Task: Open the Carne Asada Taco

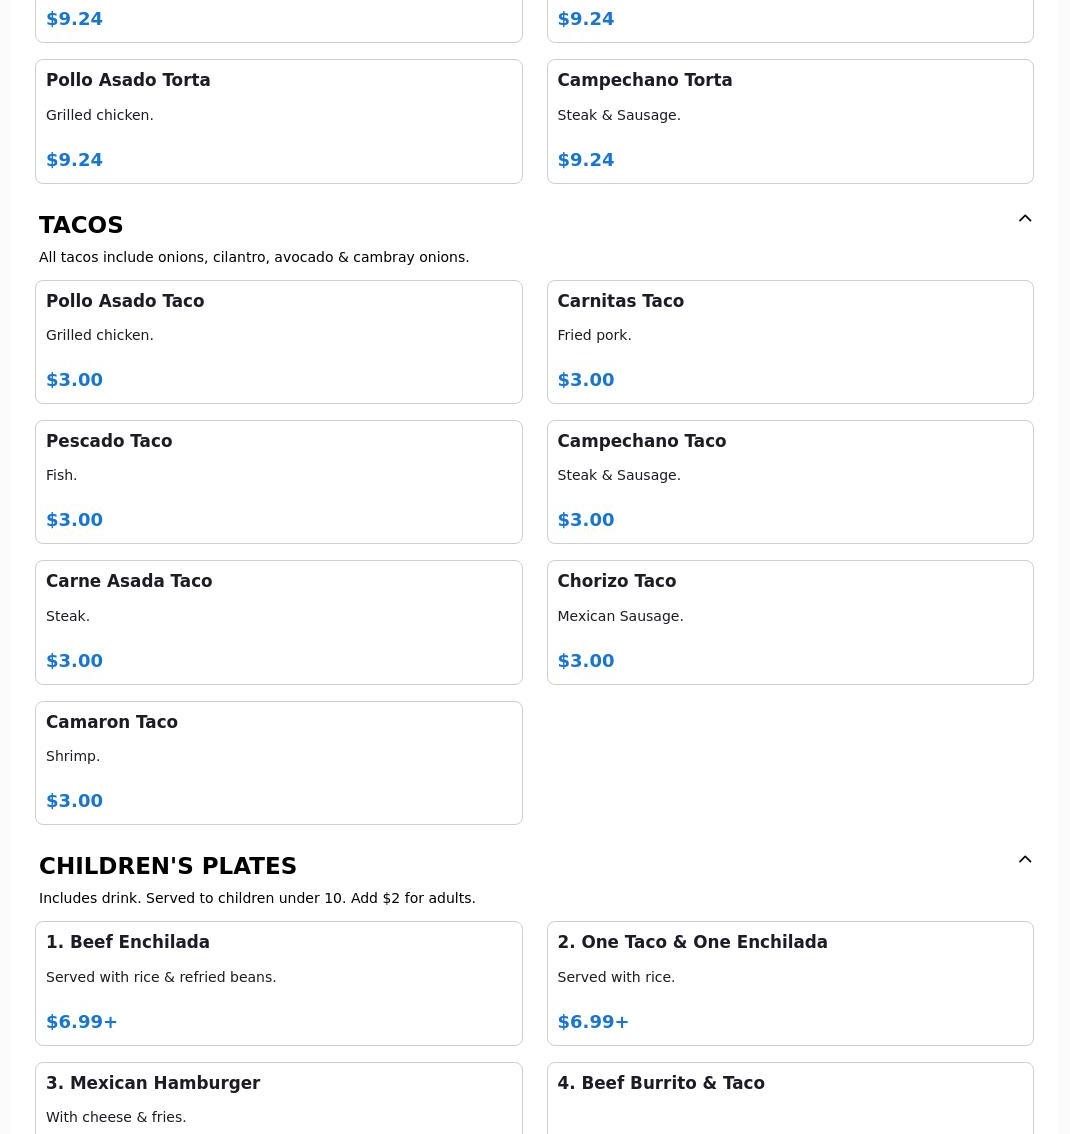Action: tap(278, 622)
